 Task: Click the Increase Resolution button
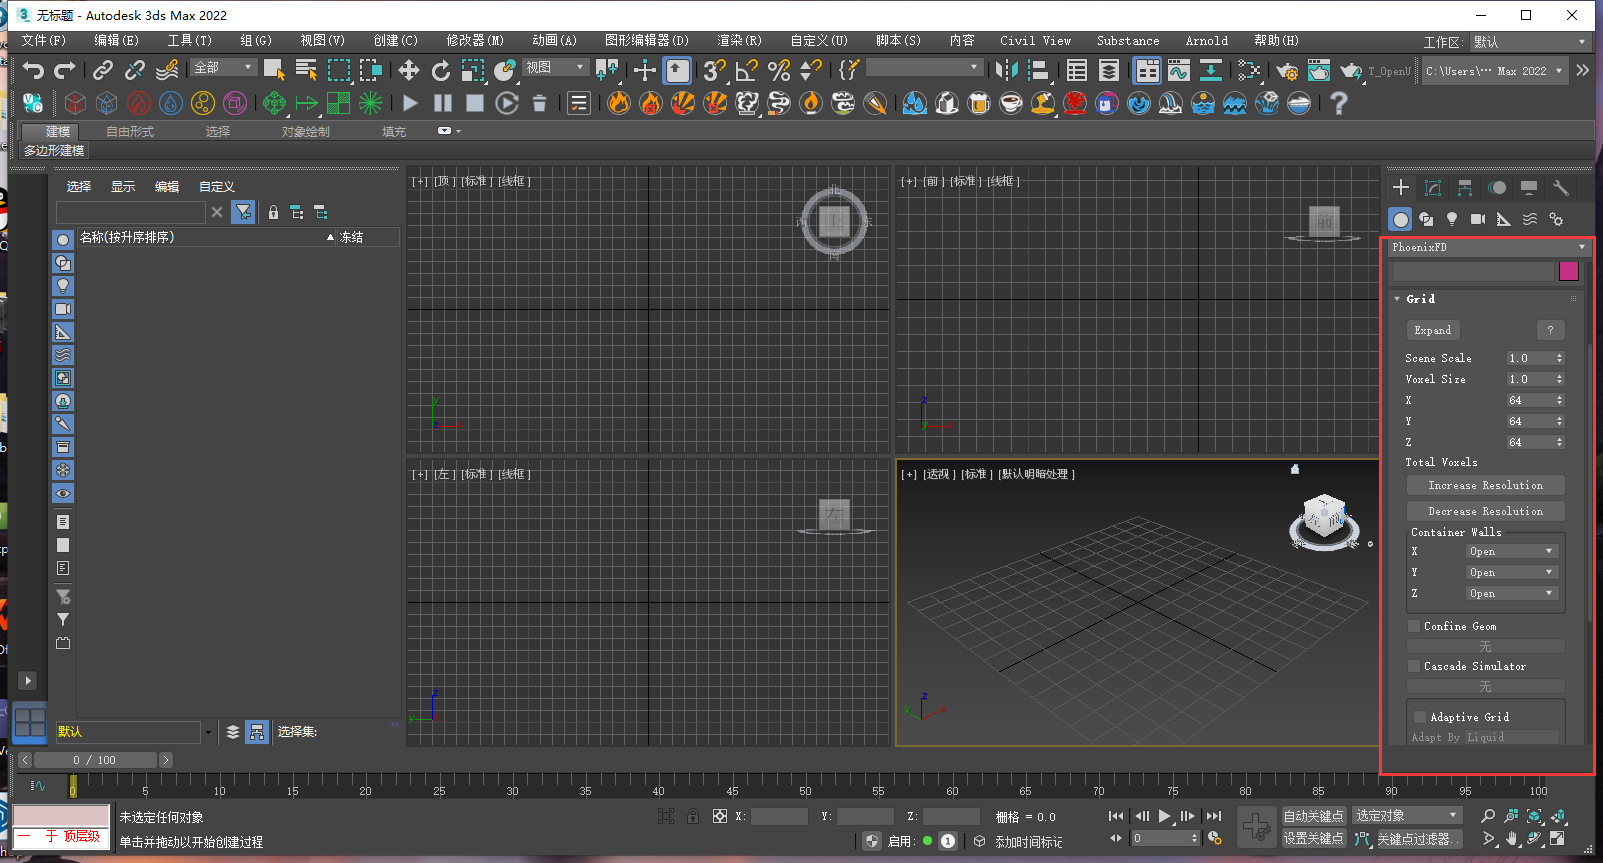[x=1485, y=485]
